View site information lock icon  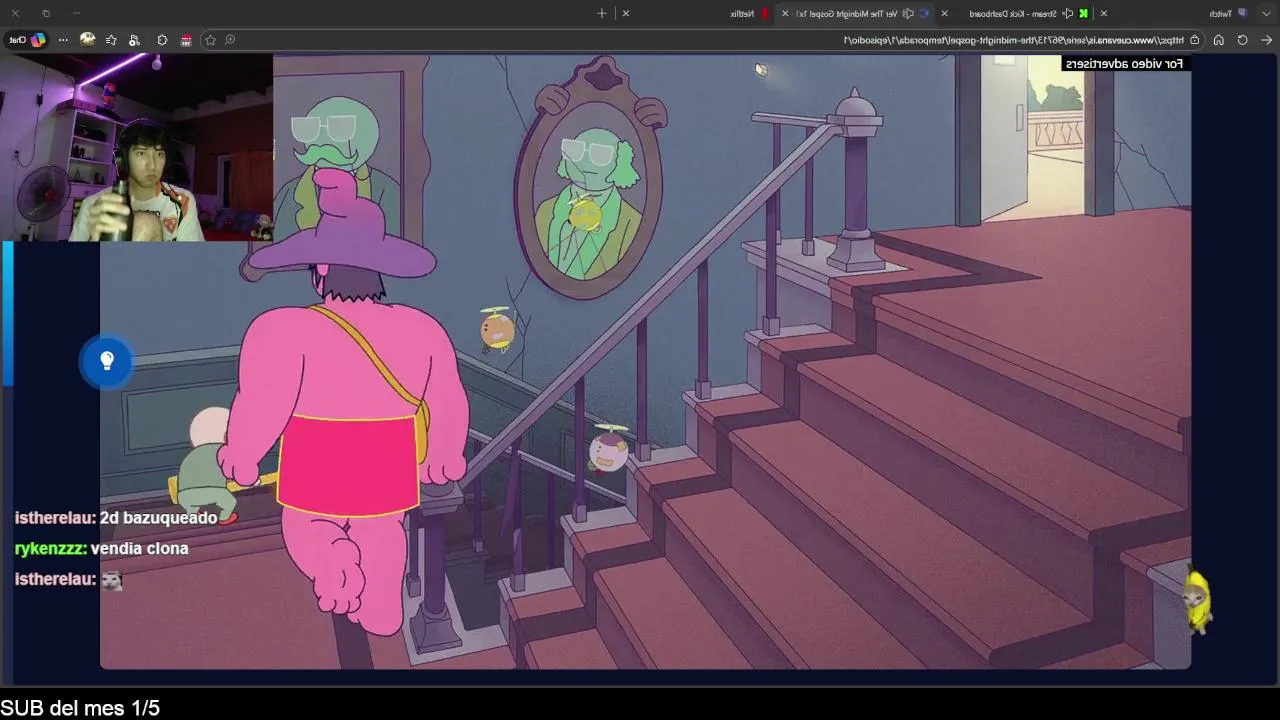(1194, 40)
